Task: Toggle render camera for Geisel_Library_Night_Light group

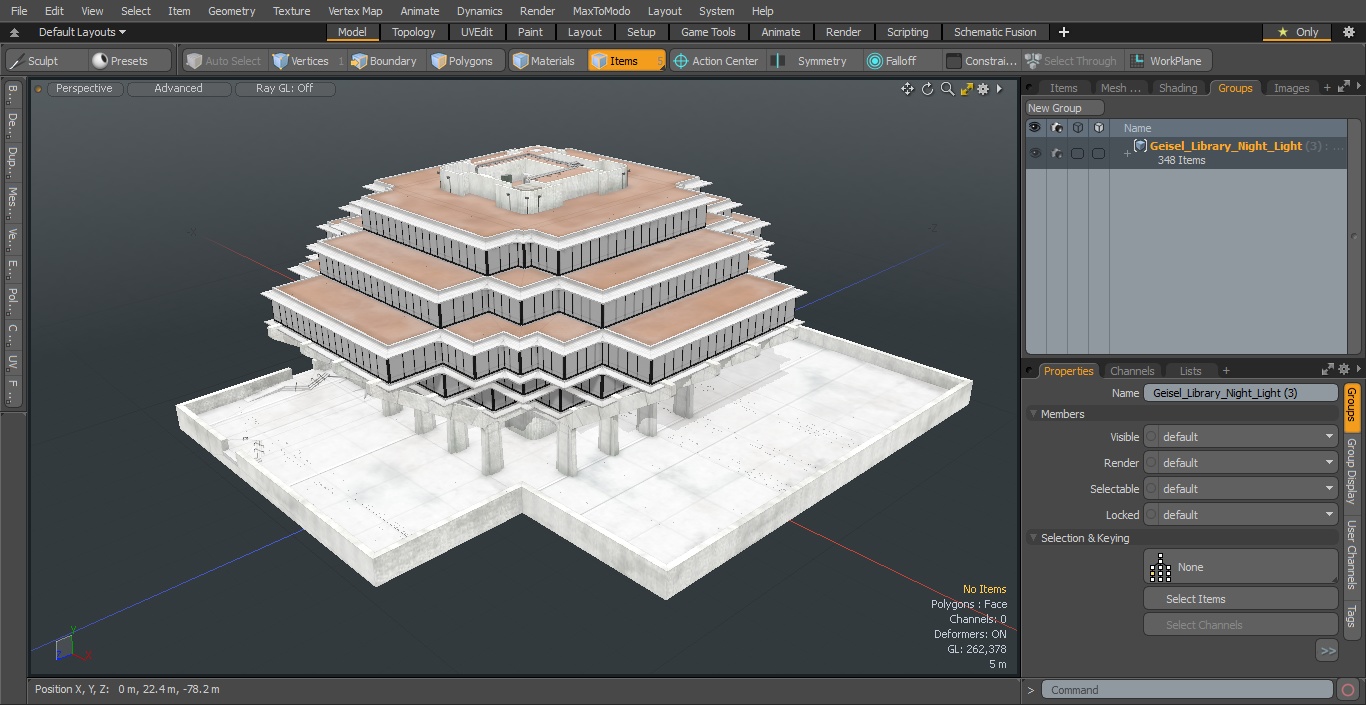Action: 1057,154
